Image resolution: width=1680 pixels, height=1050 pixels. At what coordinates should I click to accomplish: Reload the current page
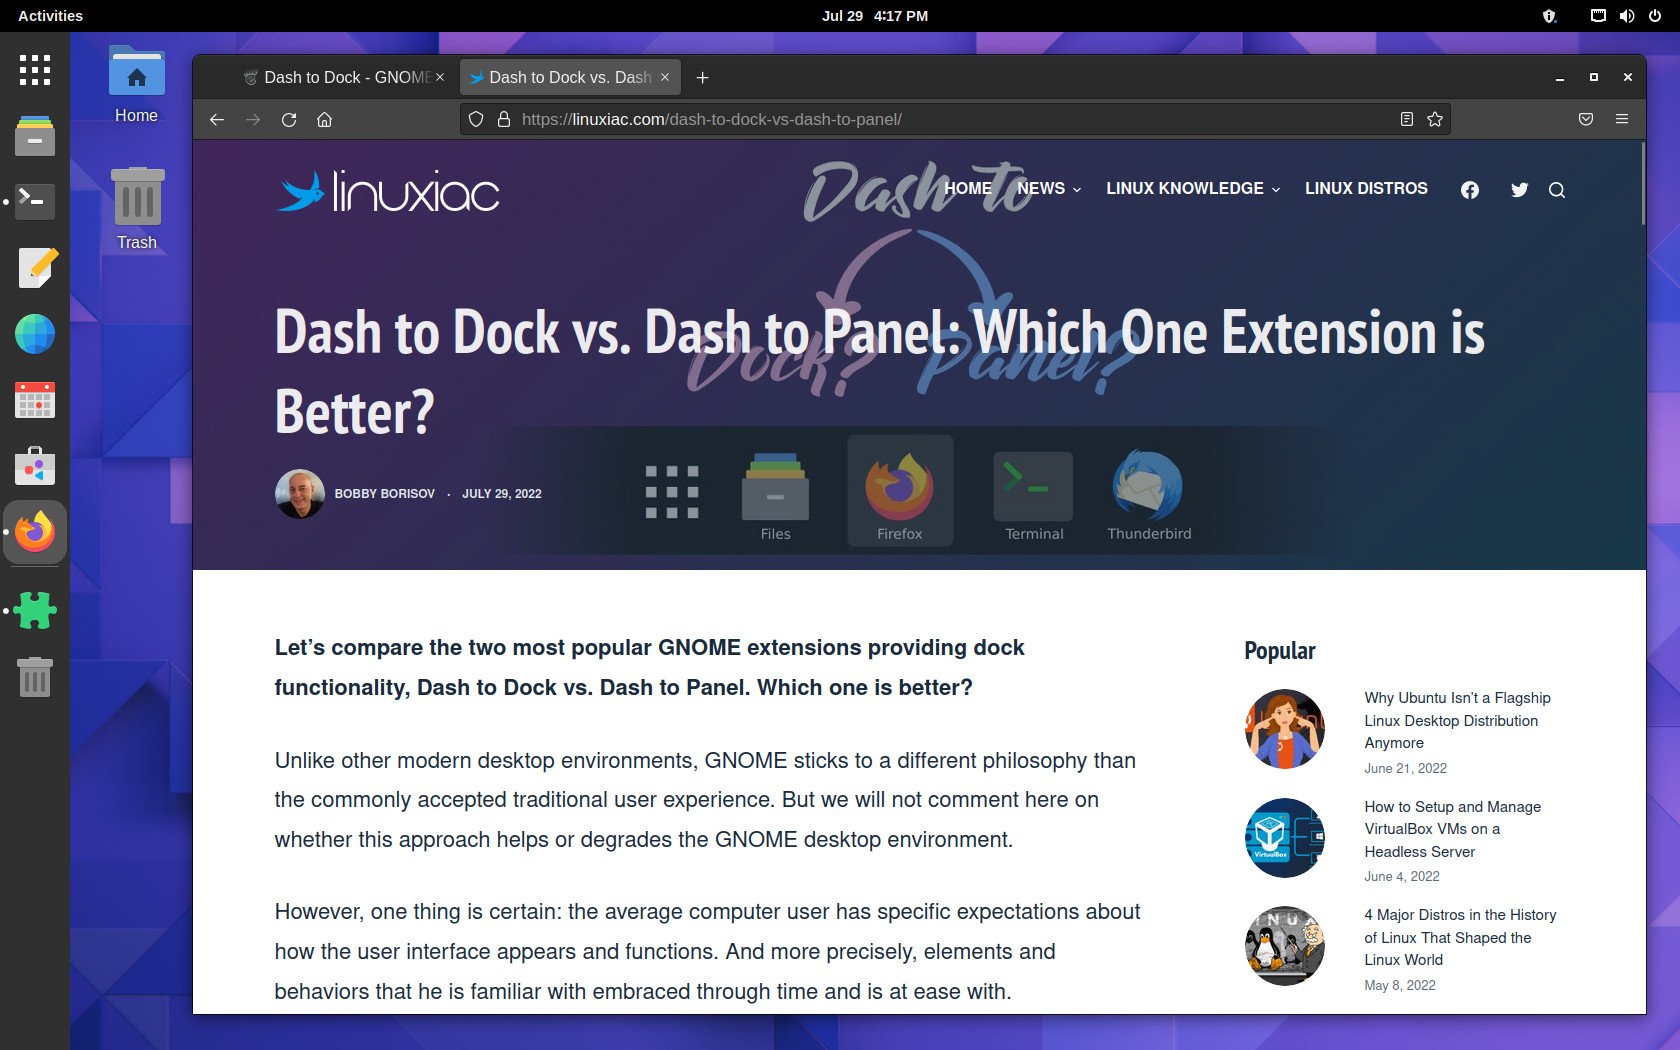(289, 119)
